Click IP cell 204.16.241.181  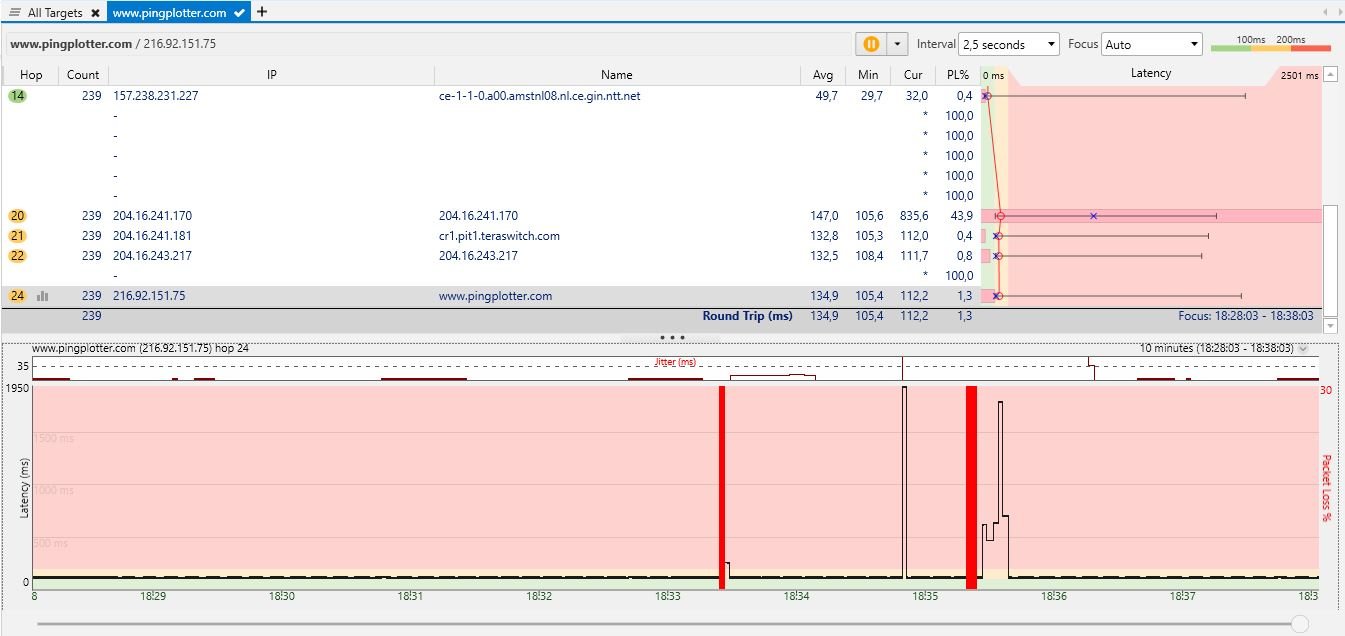152,236
